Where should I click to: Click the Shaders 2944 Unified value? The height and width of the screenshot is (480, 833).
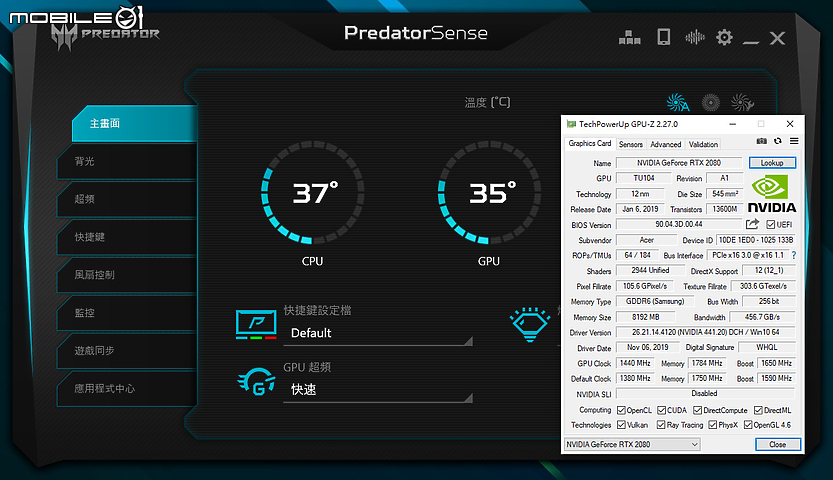pos(650,271)
